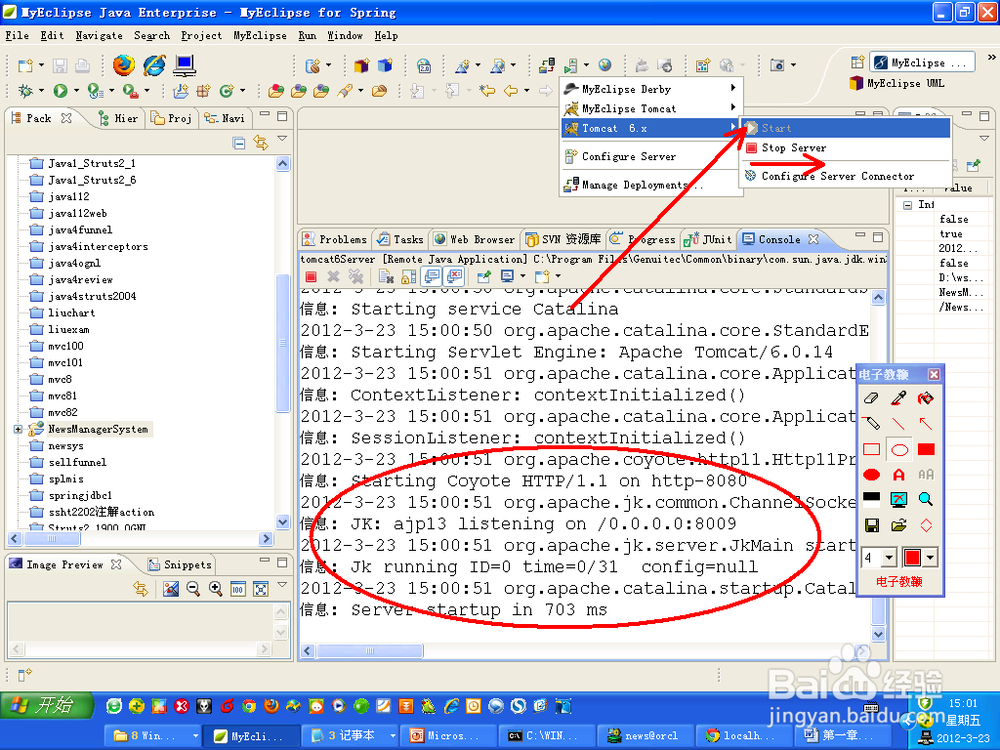
Task: Terminate the tomcat6Server console process
Action: tap(311, 277)
